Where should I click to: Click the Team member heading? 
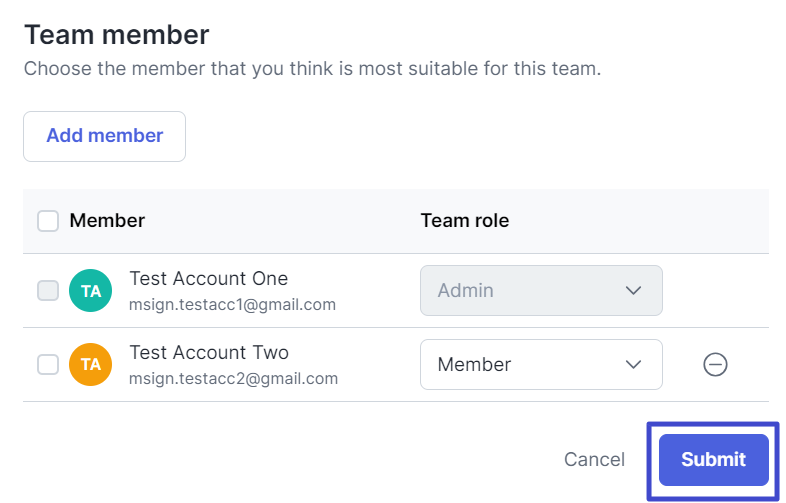116,35
